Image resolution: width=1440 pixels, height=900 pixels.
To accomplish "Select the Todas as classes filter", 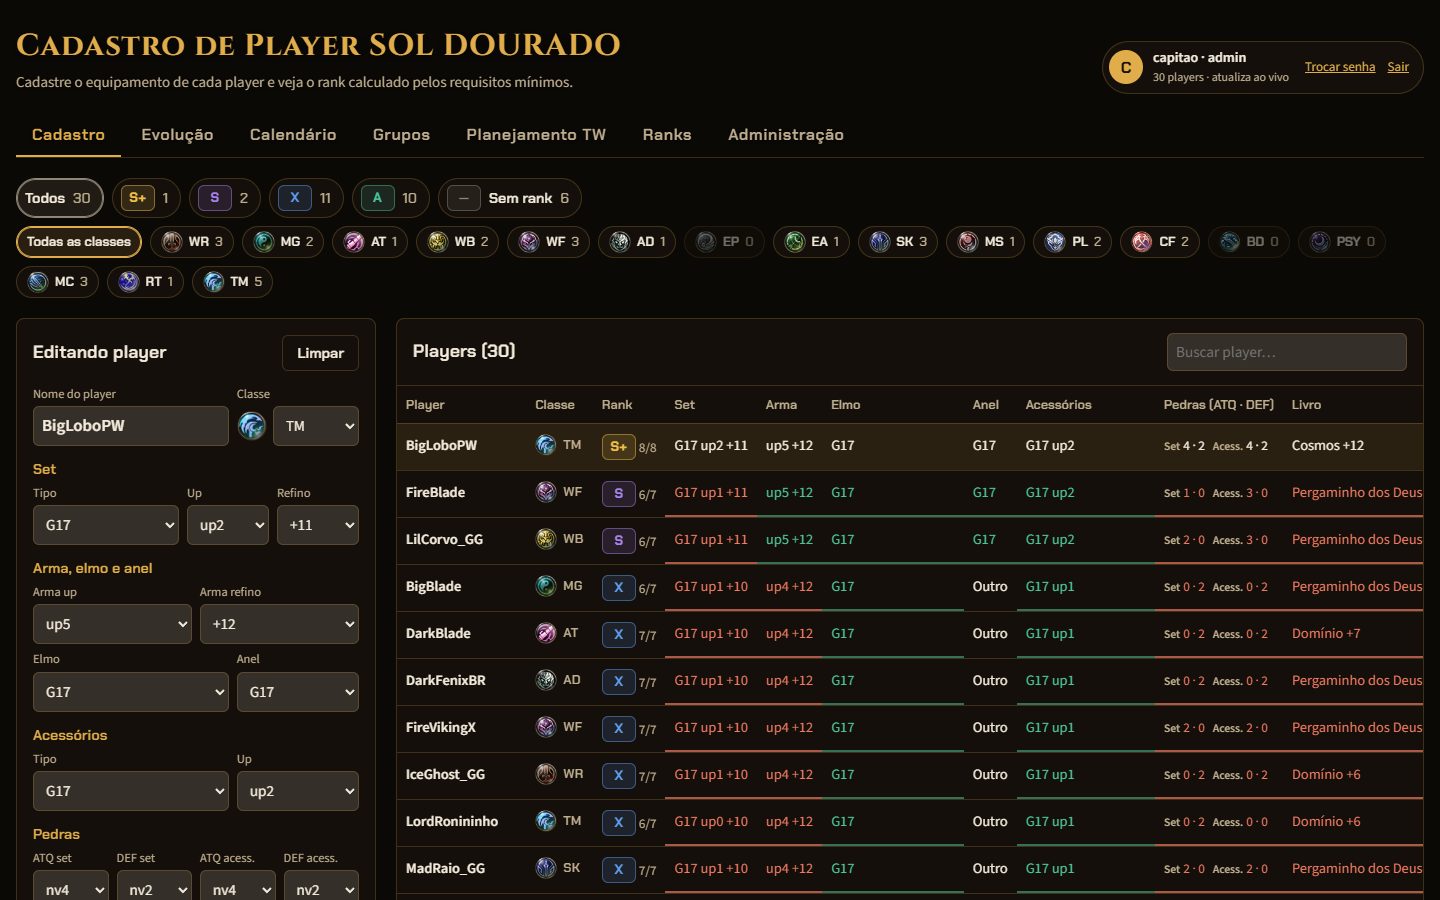I will [79, 242].
